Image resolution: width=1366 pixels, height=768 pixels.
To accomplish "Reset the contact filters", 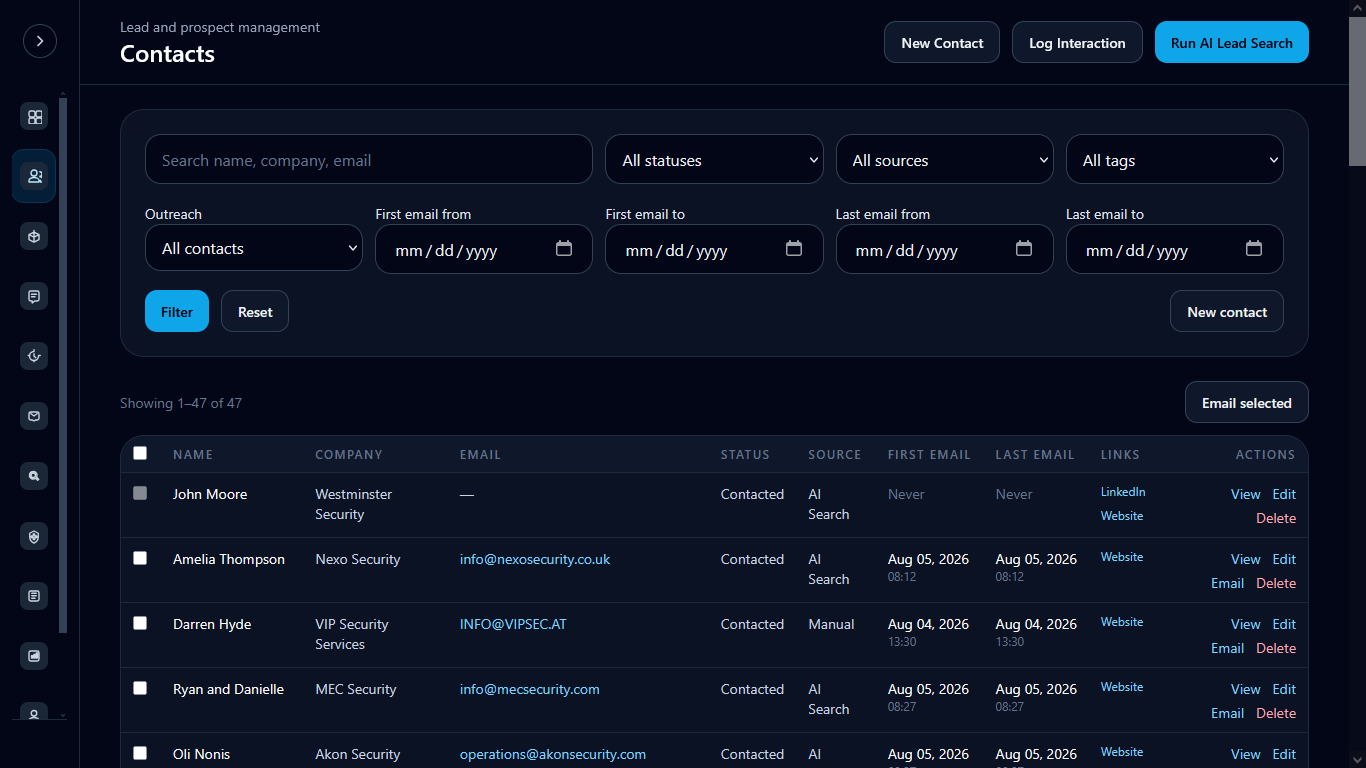I will pos(255,312).
